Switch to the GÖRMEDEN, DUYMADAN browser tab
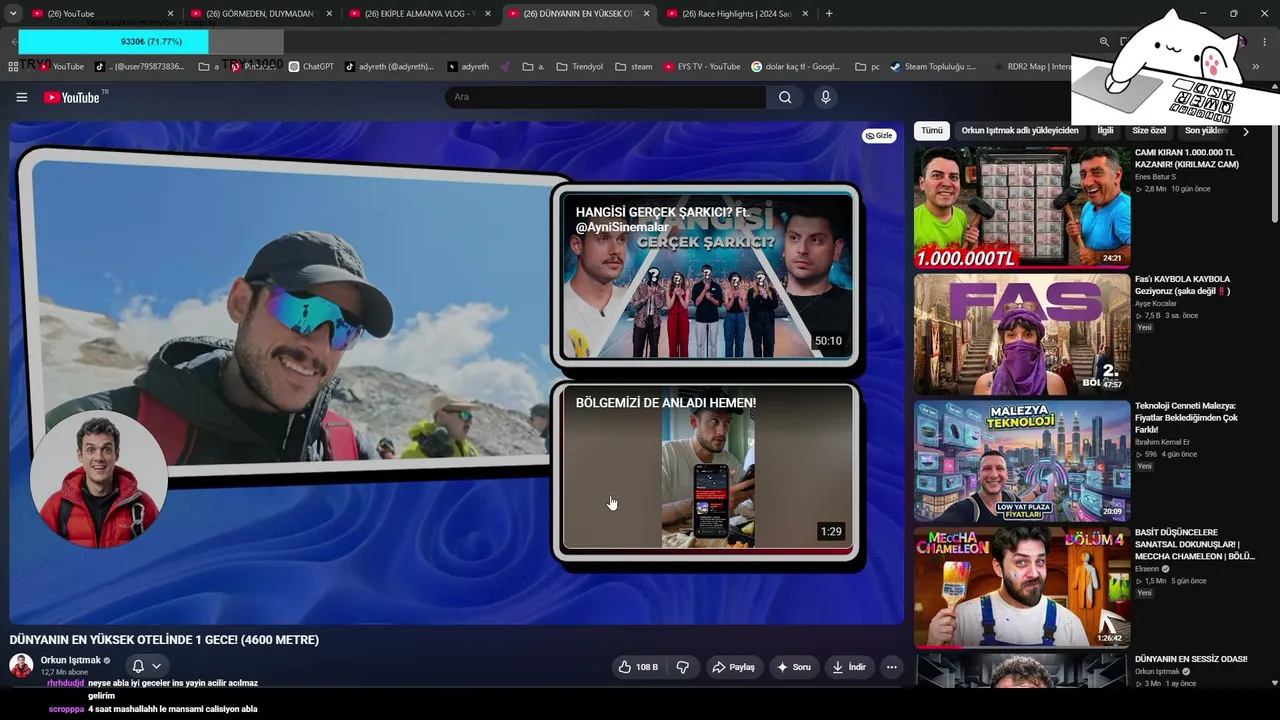 pyautogui.click(x=260, y=14)
